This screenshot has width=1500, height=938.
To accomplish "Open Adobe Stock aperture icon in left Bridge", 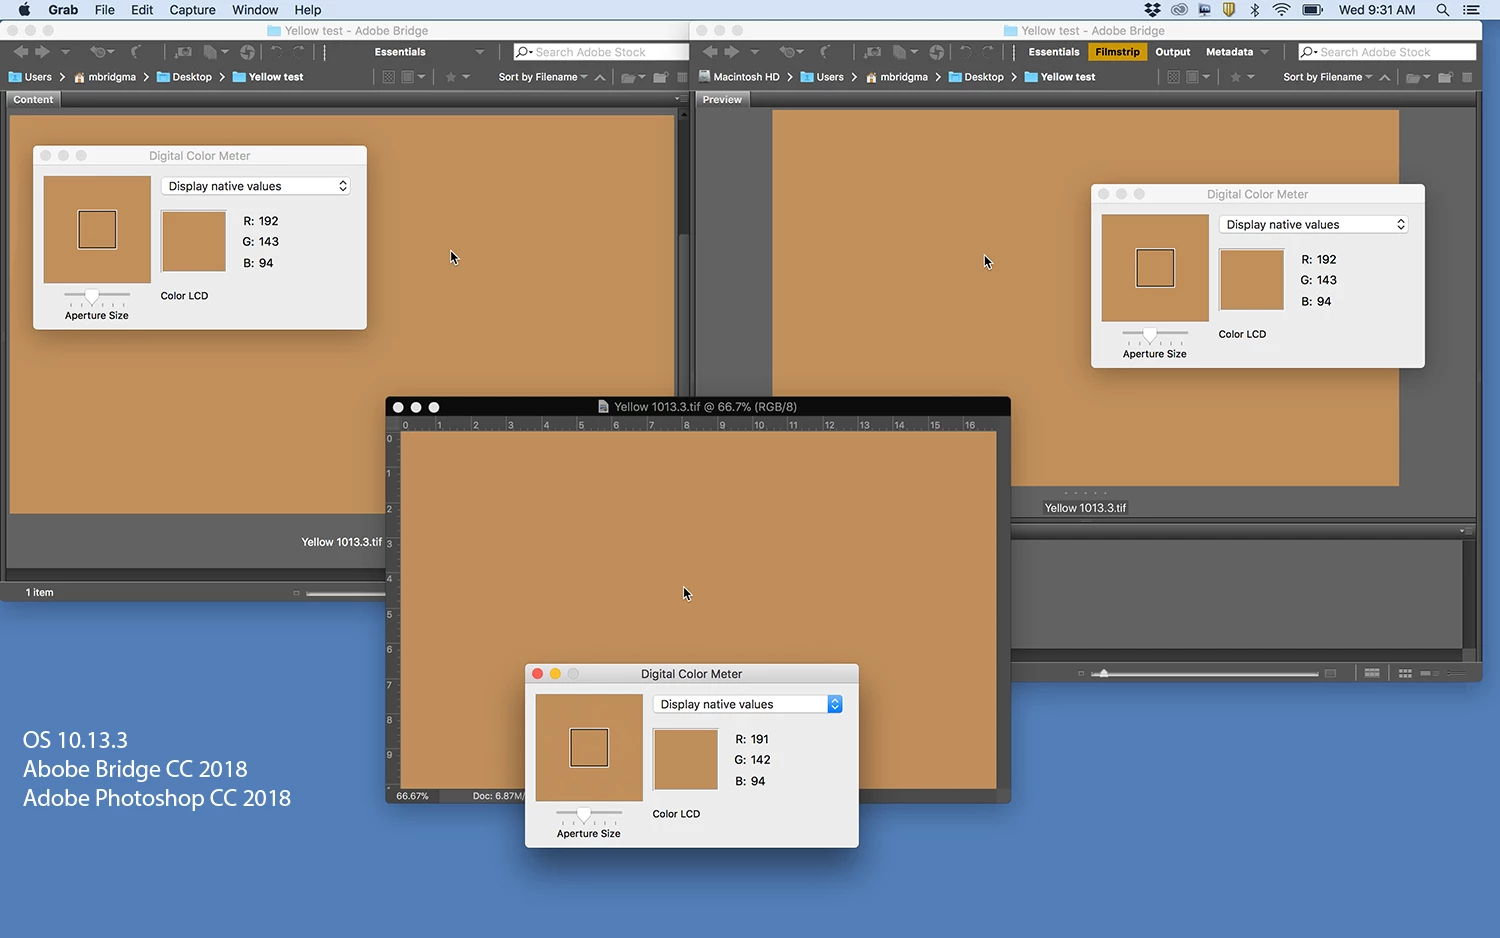I will click(247, 52).
